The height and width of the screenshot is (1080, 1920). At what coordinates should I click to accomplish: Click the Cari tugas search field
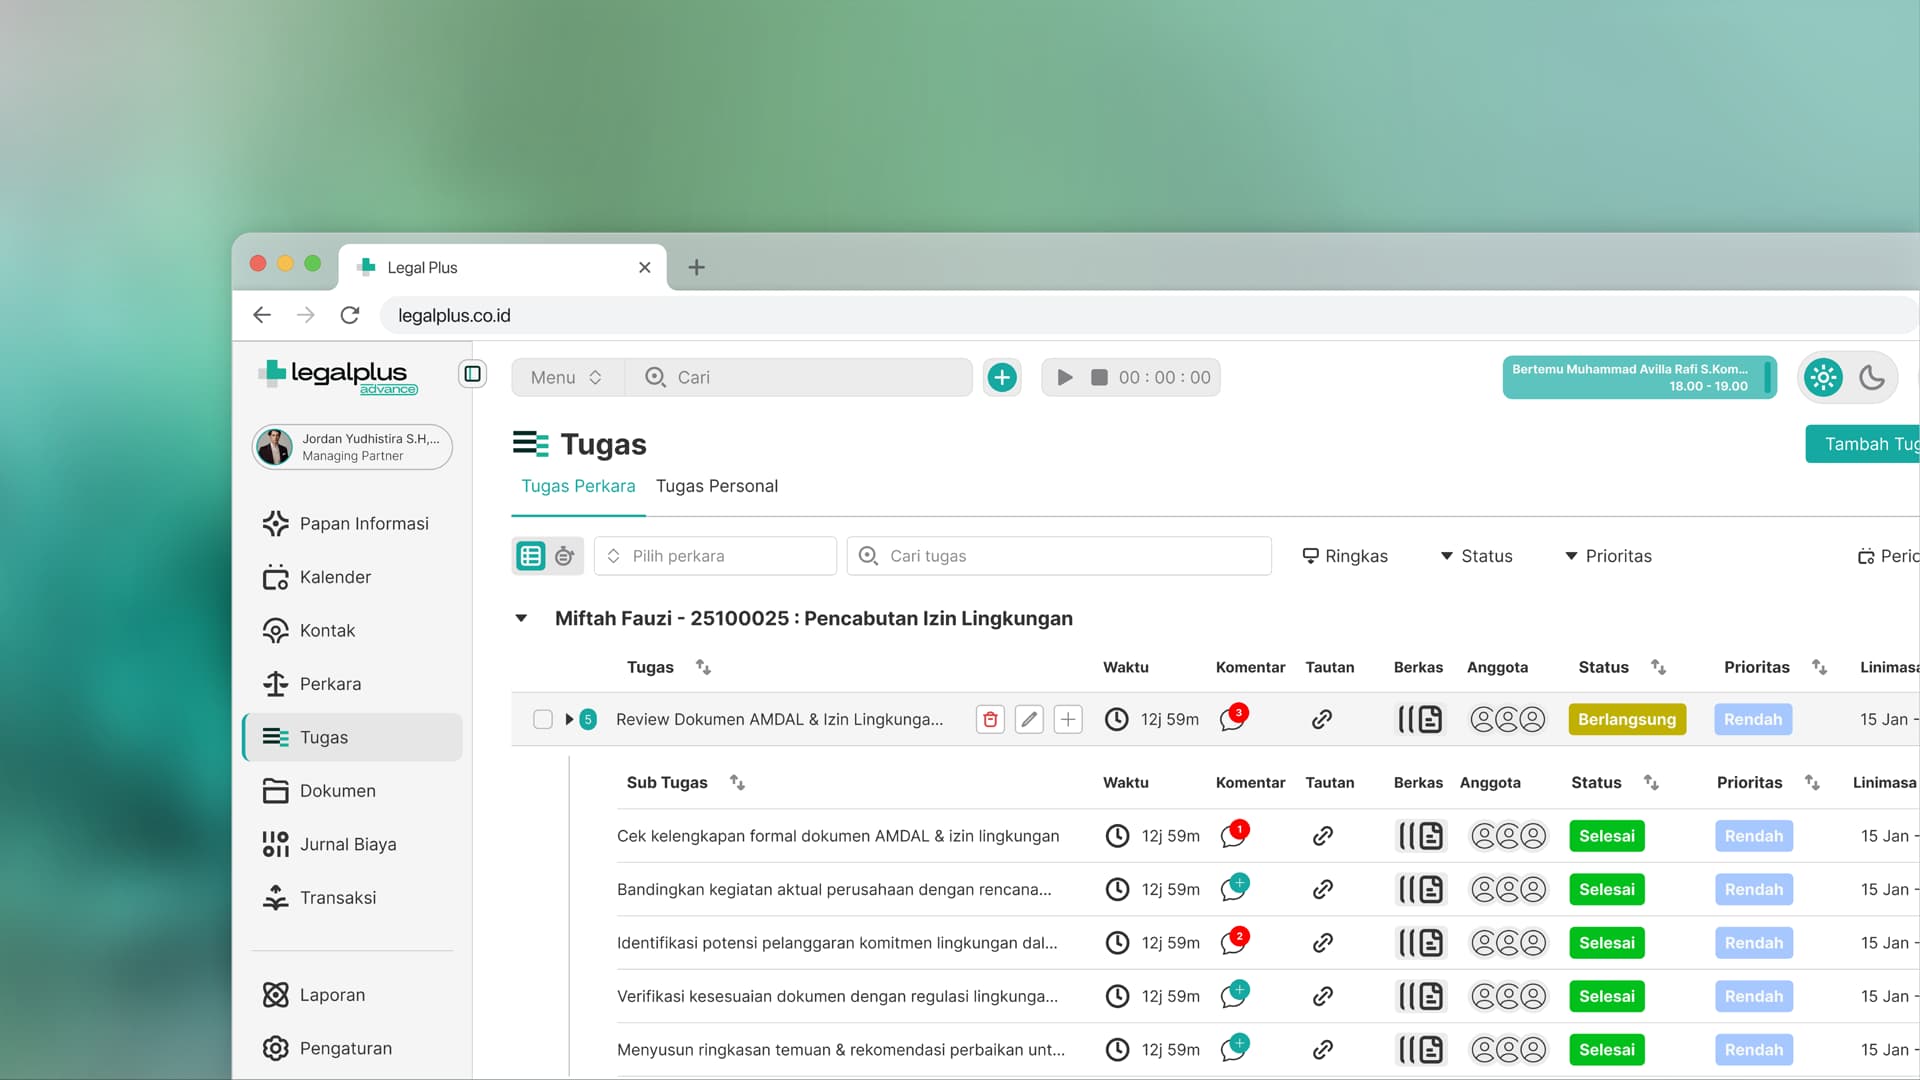click(x=1060, y=556)
